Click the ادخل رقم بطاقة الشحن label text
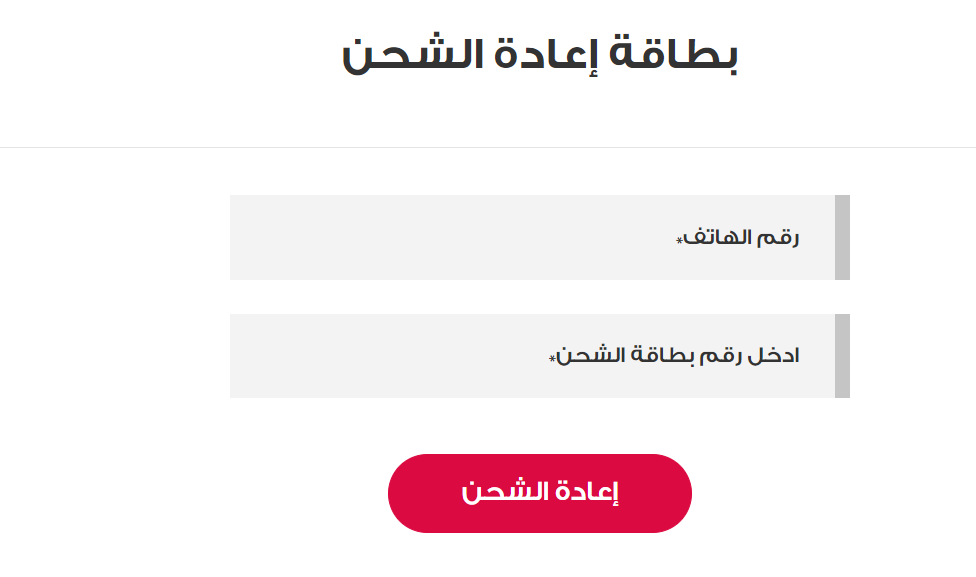The height and width of the screenshot is (577, 976). (677, 356)
